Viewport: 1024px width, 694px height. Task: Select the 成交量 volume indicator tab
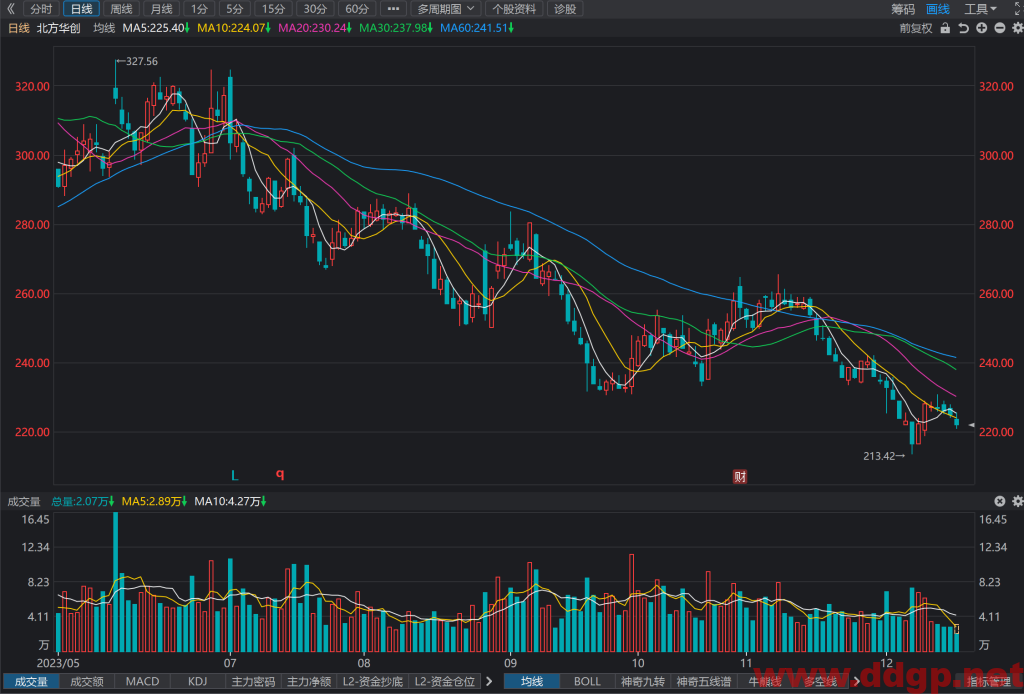(31, 681)
